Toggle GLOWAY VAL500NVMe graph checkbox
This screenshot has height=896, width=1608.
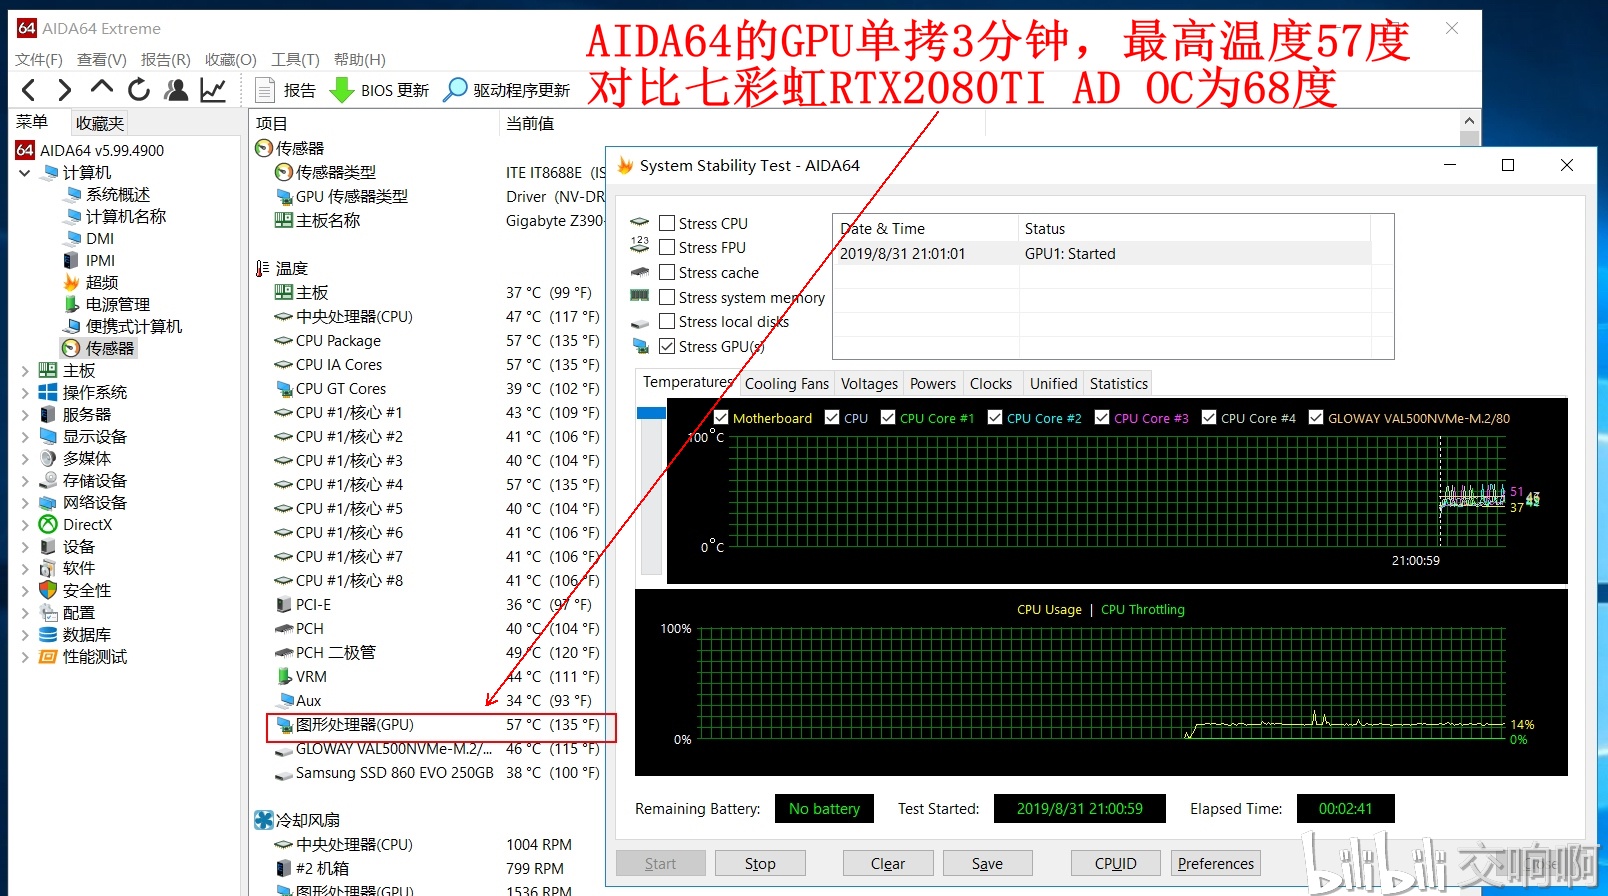(x=1316, y=418)
